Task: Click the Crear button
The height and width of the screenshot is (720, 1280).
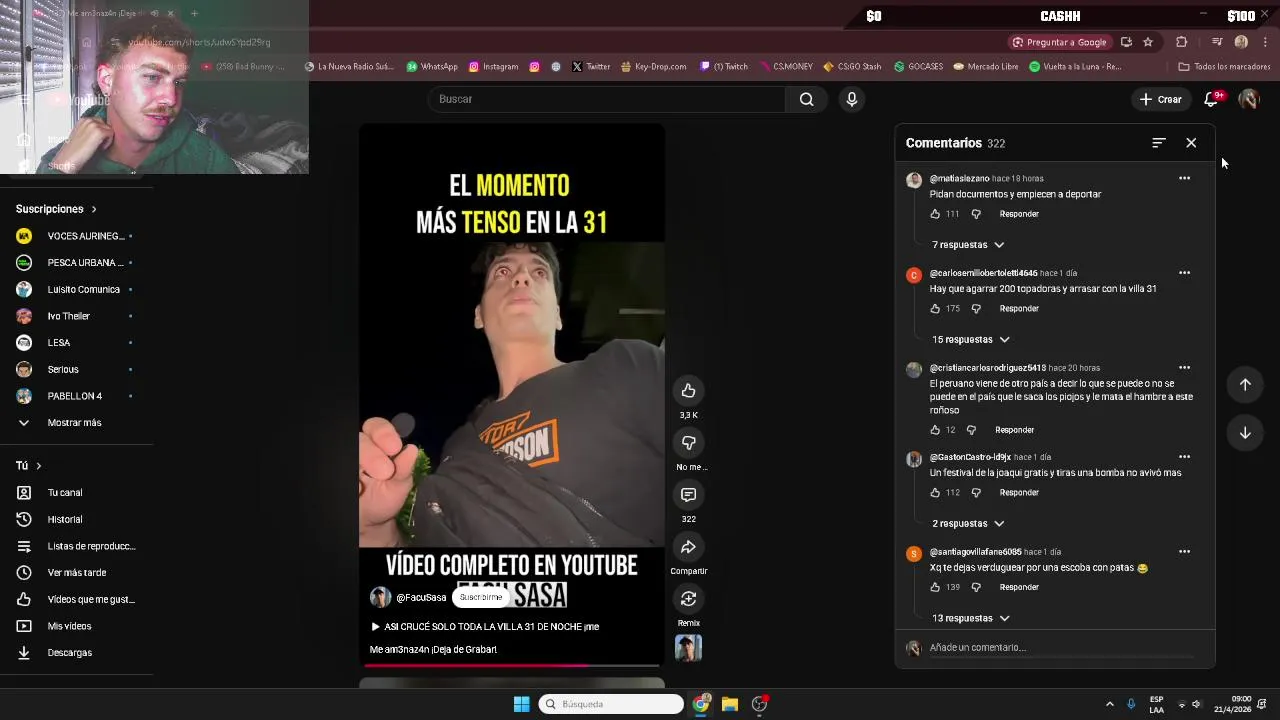Action: pos(1160,99)
